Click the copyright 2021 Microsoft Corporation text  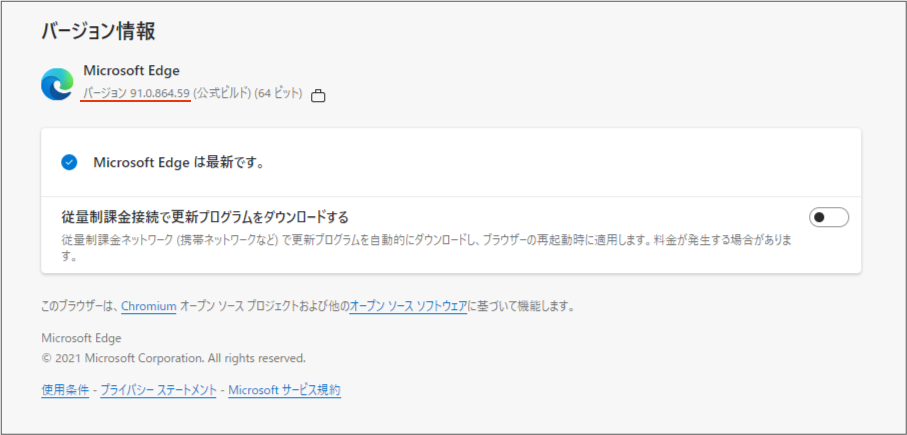click(174, 358)
